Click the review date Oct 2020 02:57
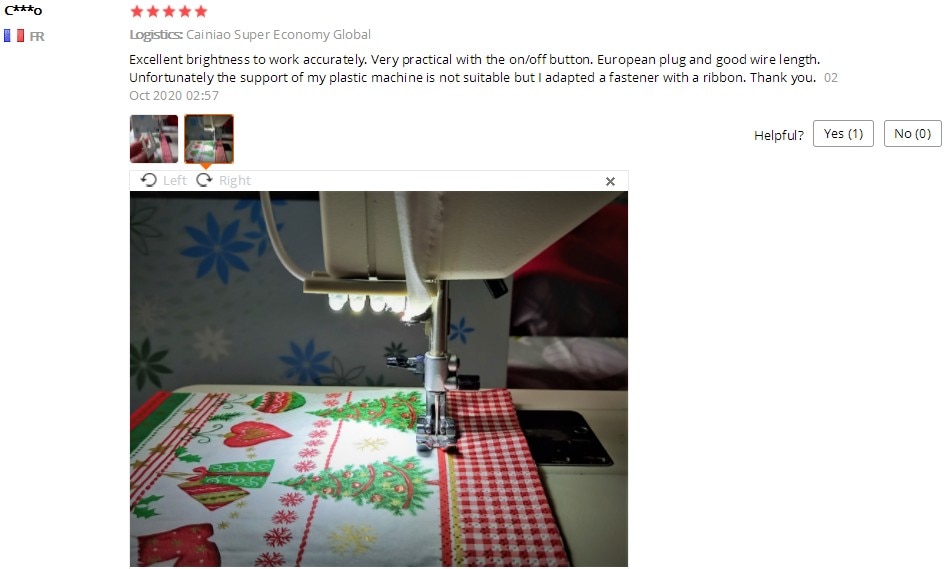Image resolution: width=944 pixels, height=569 pixels. click(x=174, y=95)
